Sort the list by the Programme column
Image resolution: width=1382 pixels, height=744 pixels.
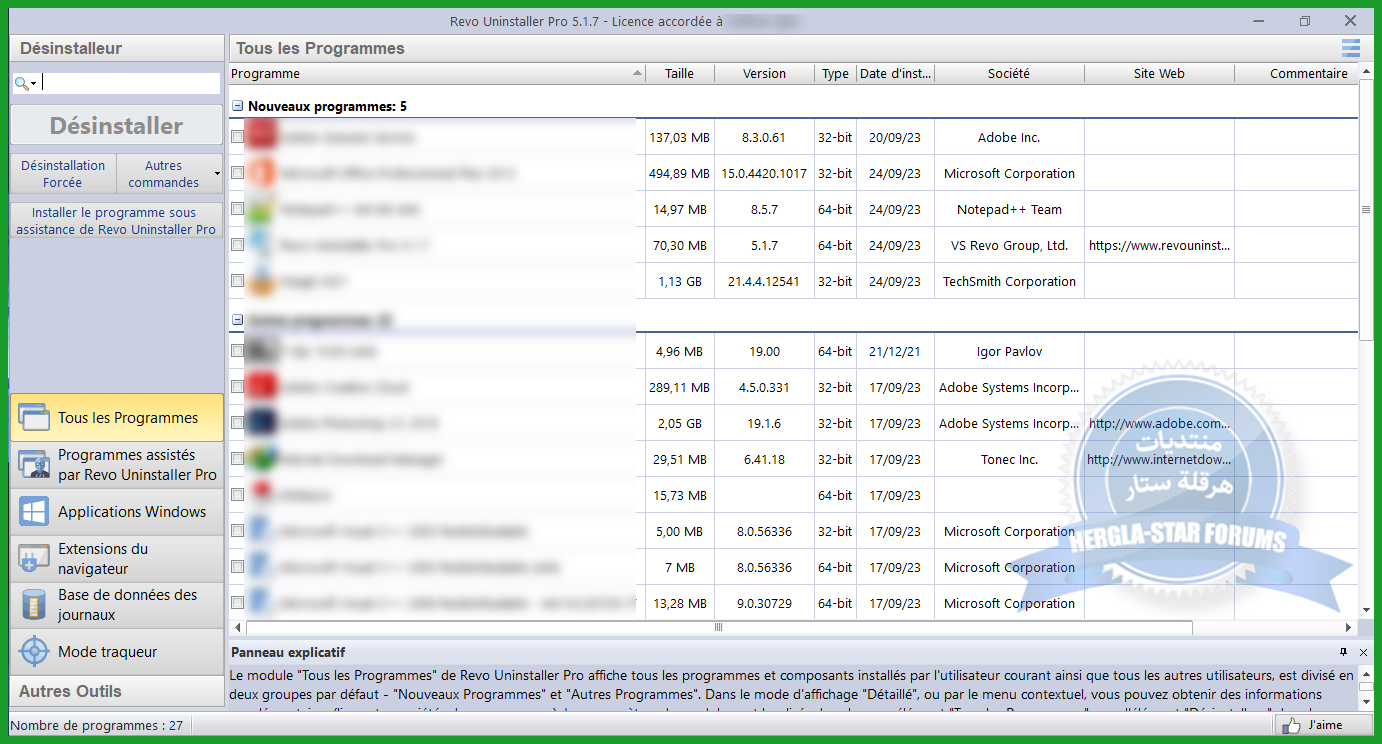click(x=437, y=73)
